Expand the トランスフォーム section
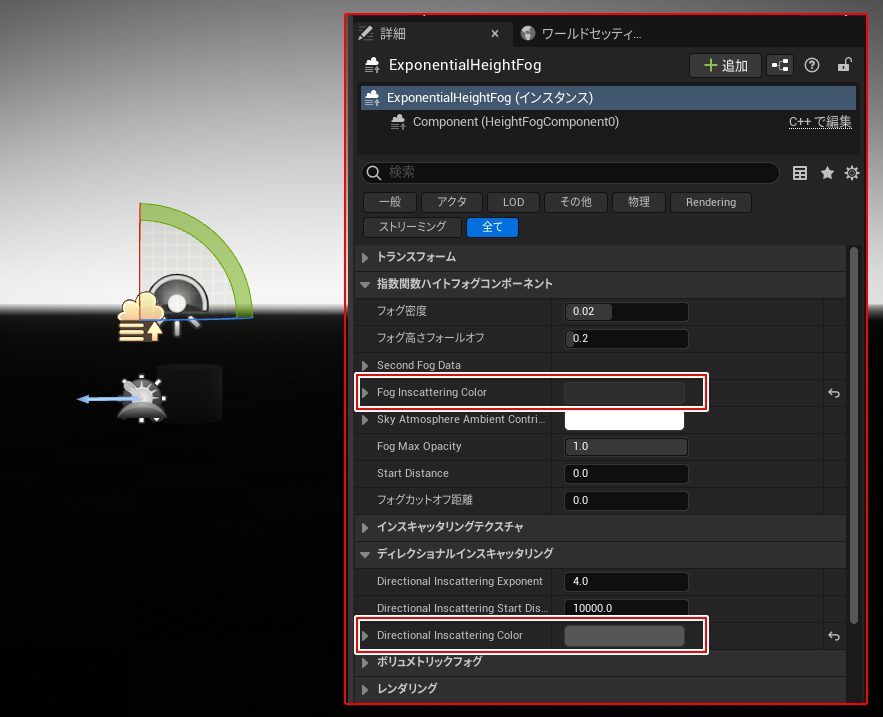This screenshot has width=883, height=717. [x=365, y=257]
